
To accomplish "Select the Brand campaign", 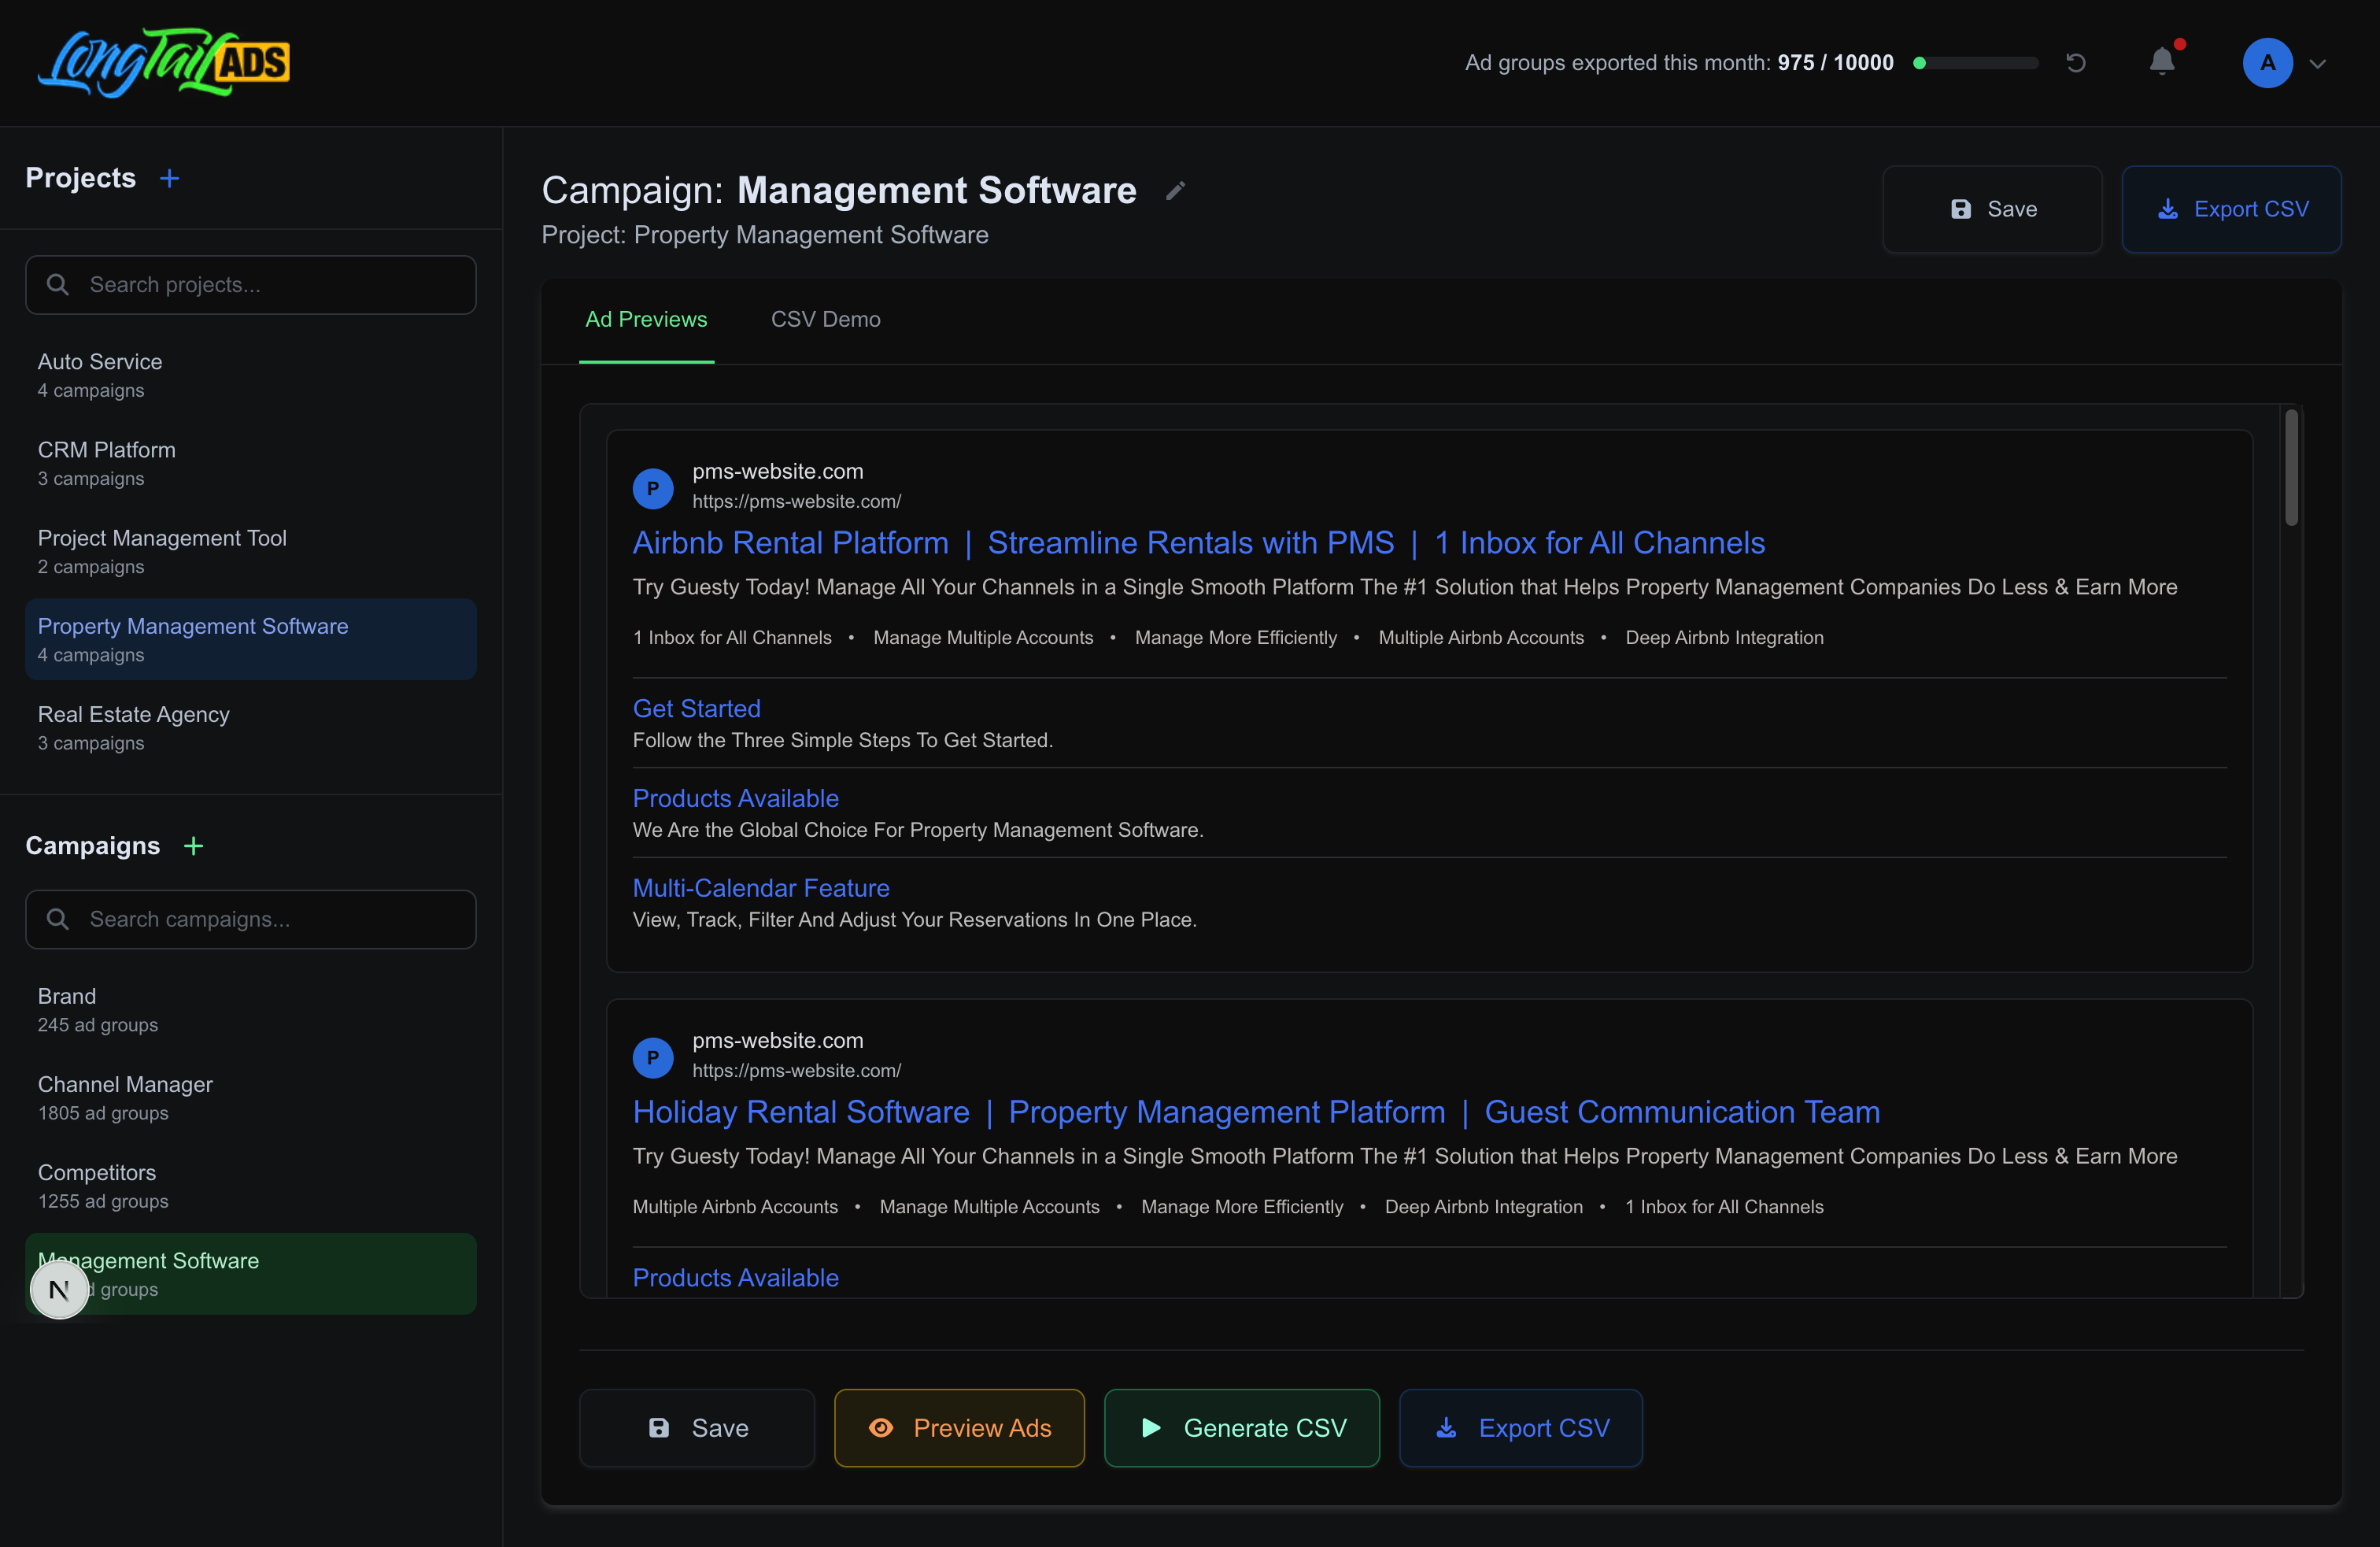I will [x=251, y=1009].
